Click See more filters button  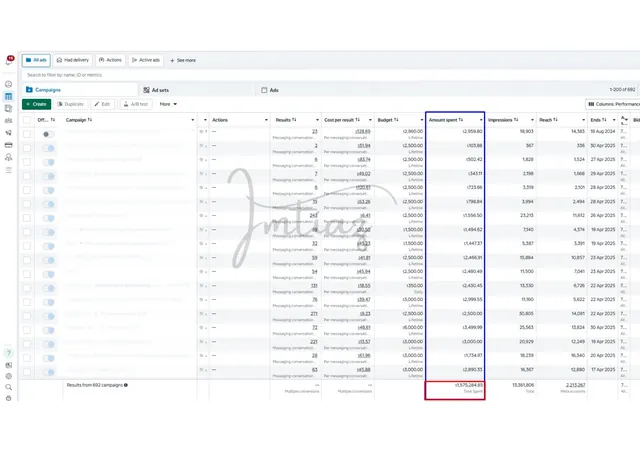pyautogui.click(x=183, y=60)
